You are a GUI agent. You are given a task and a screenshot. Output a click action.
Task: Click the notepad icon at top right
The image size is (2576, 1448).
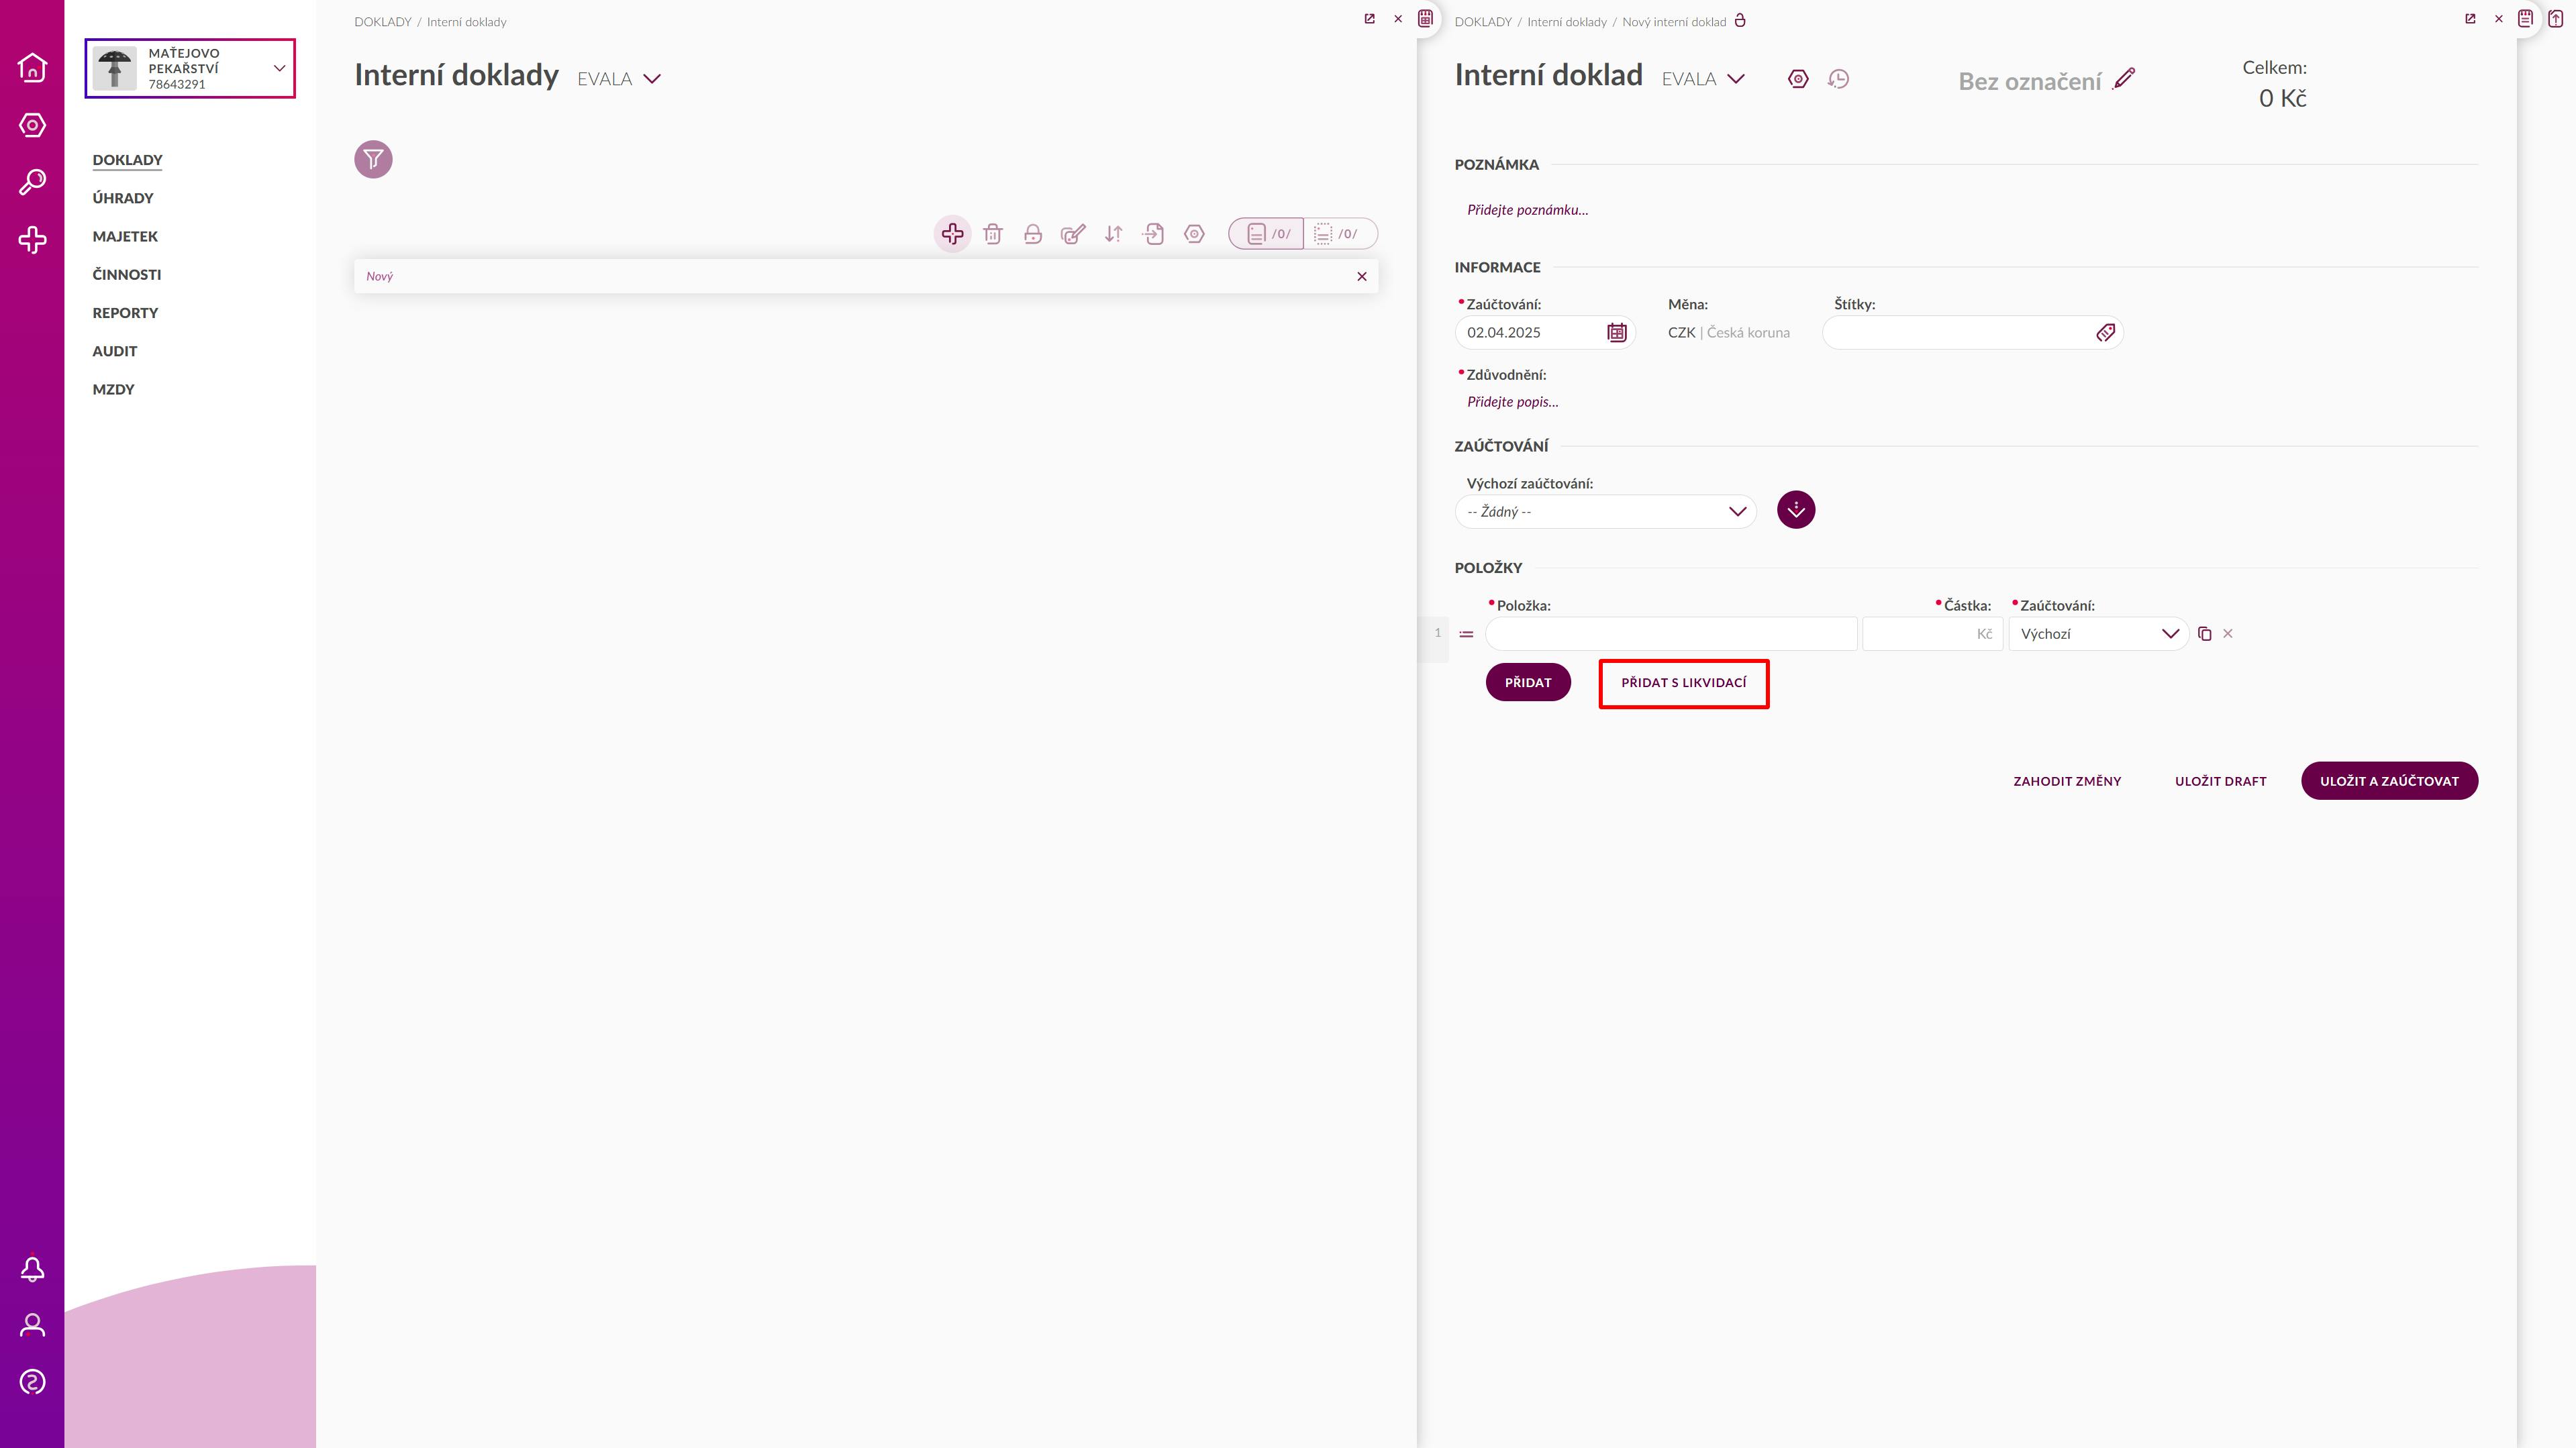click(2526, 18)
